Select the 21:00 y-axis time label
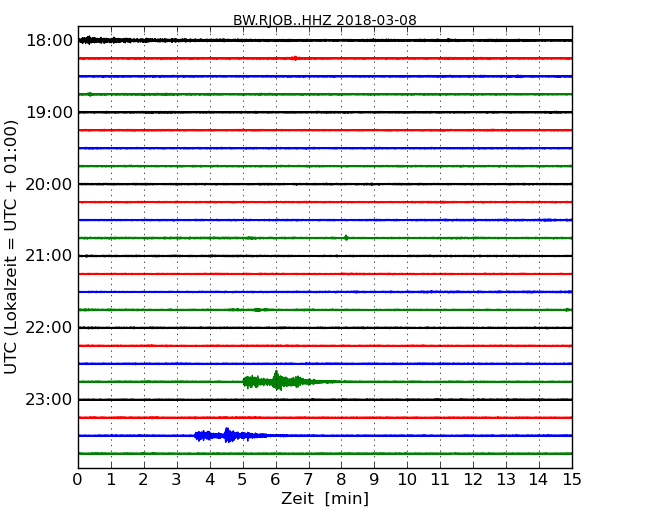 tap(49, 256)
